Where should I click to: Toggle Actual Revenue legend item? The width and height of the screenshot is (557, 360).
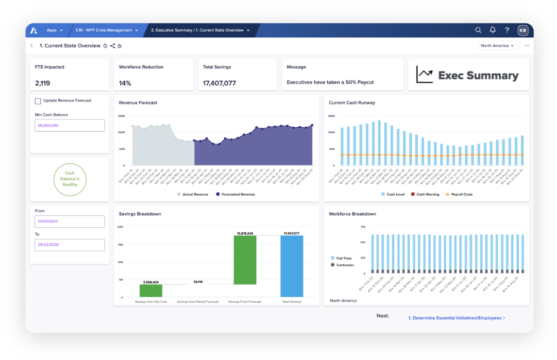pos(192,194)
